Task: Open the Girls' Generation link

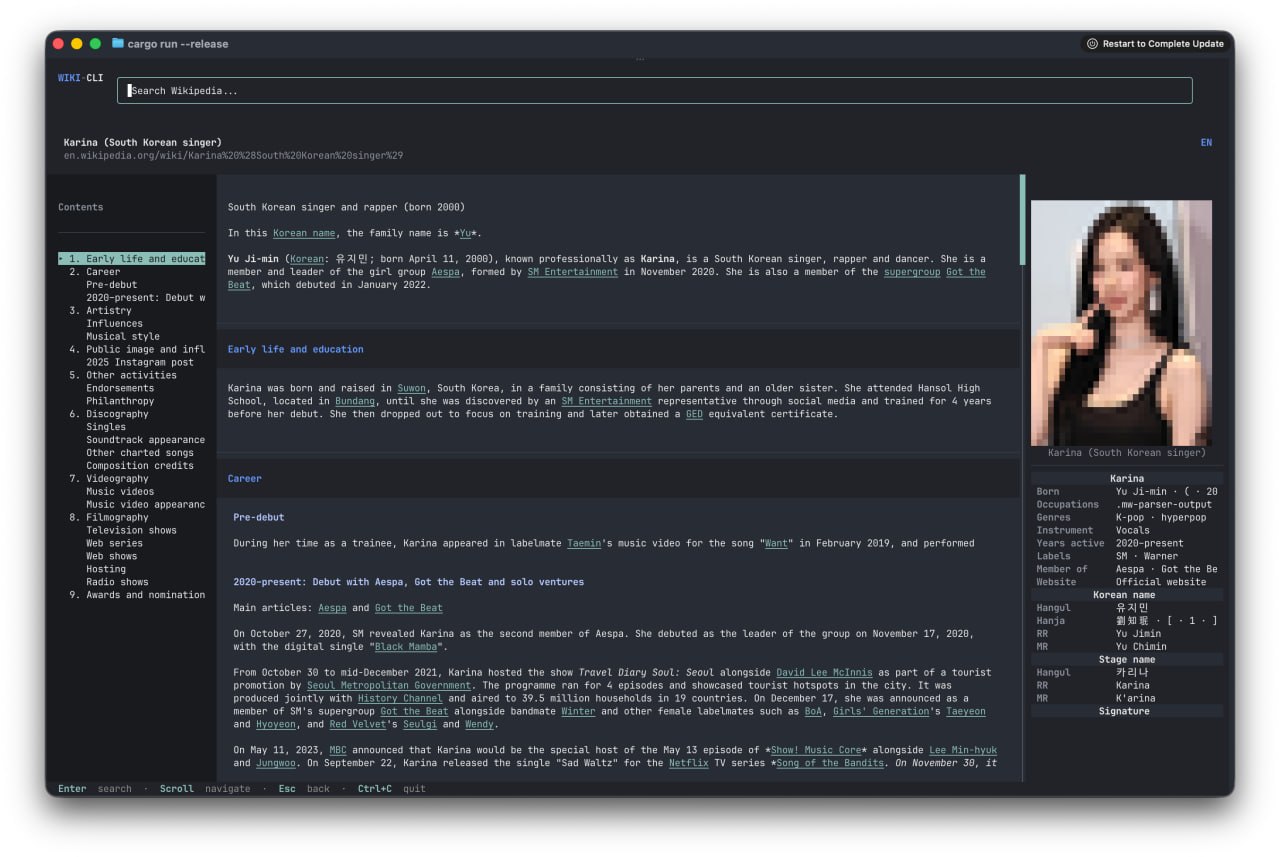Action: 881,711
